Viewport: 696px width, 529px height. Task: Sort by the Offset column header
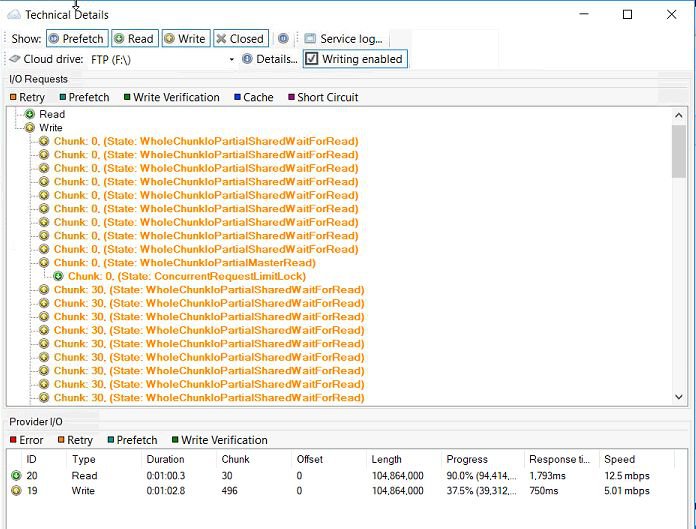click(x=328, y=459)
